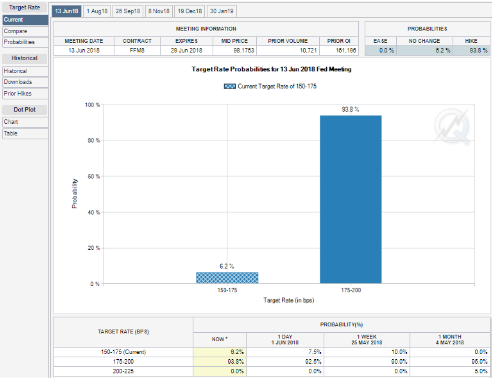Click the MID PRICE column header
Viewport: 492px width, 378px height.
pos(235,41)
